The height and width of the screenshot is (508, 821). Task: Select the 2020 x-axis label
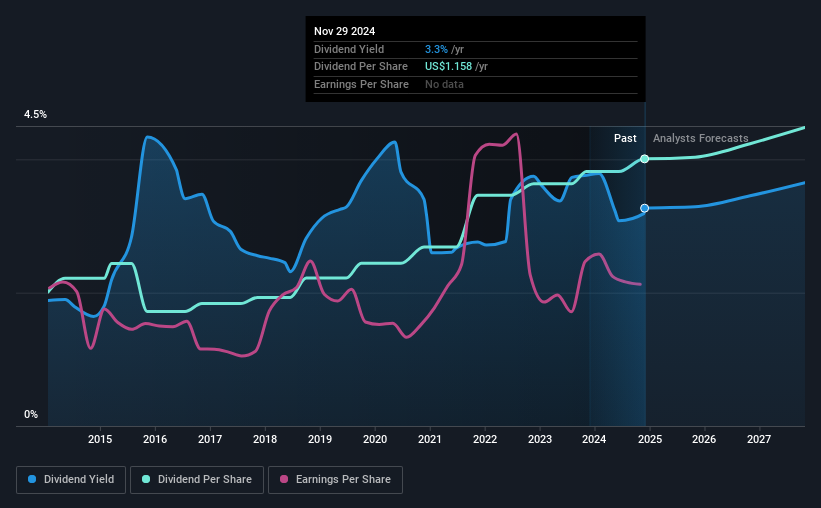(375, 439)
